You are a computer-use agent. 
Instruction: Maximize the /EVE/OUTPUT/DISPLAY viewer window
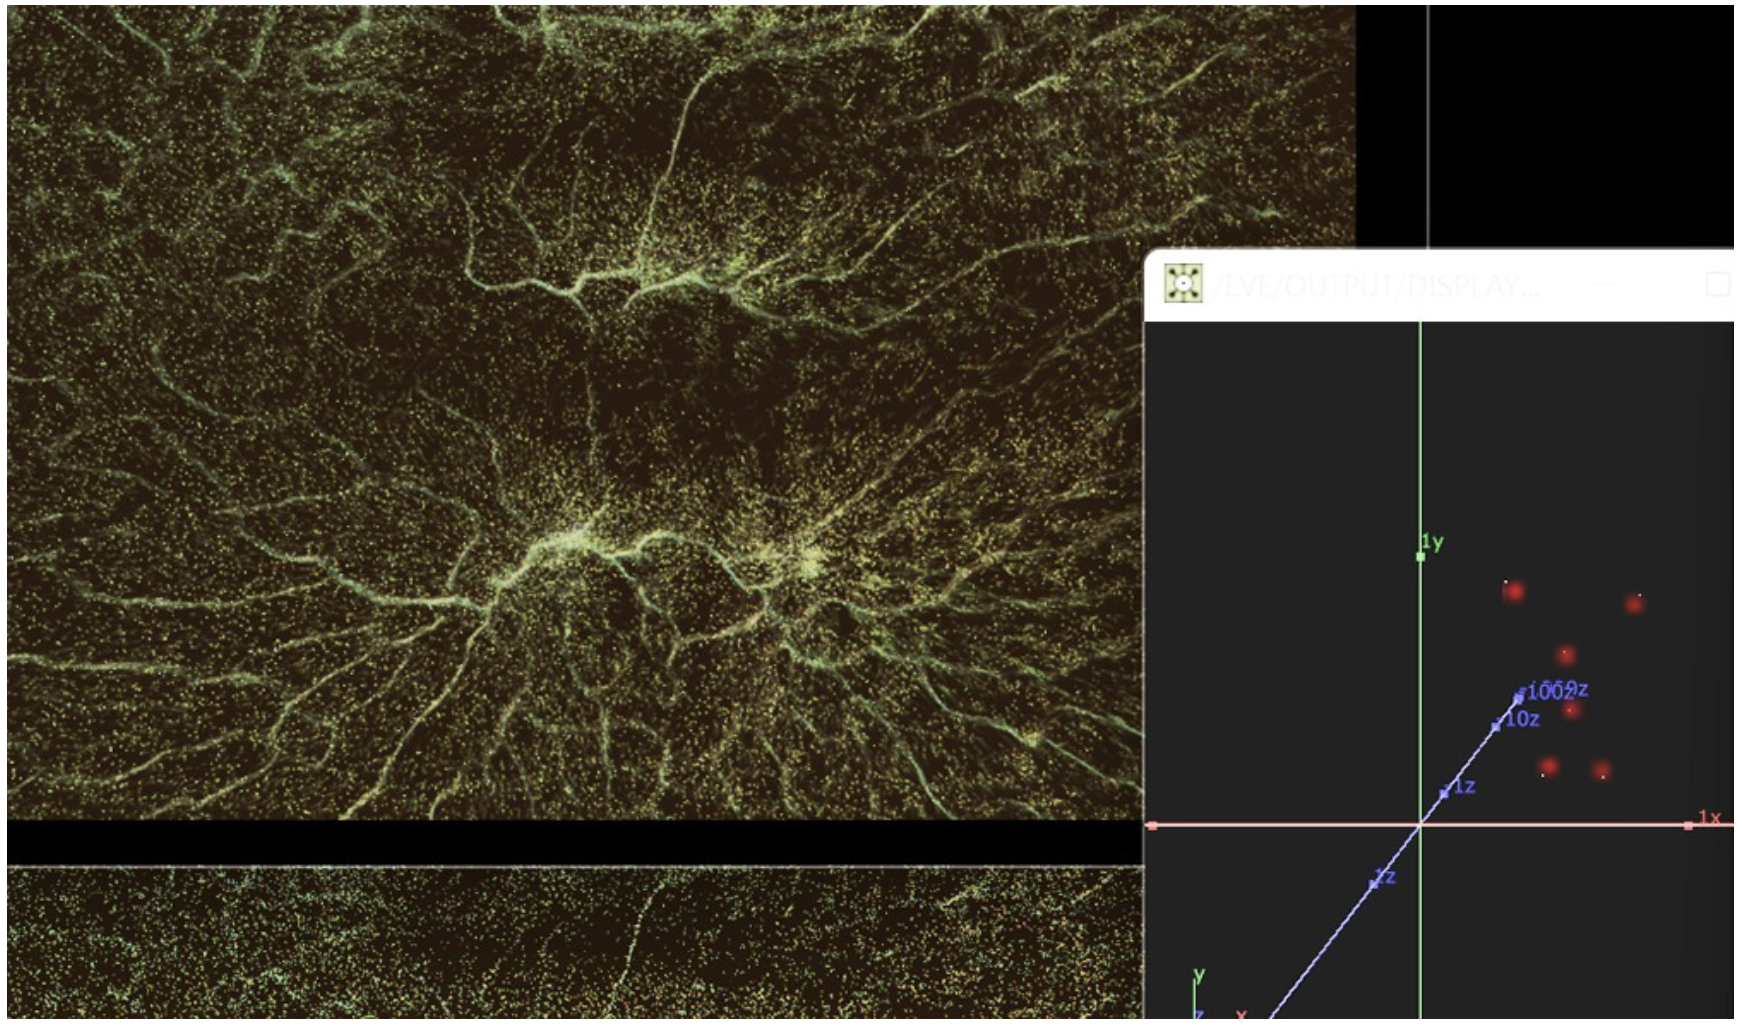(1717, 285)
